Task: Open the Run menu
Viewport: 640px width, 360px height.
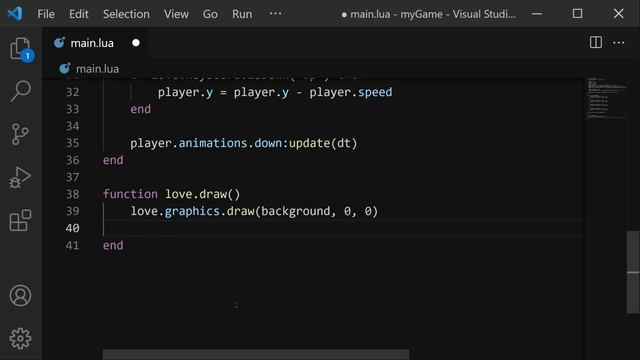Action: (x=242, y=14)
